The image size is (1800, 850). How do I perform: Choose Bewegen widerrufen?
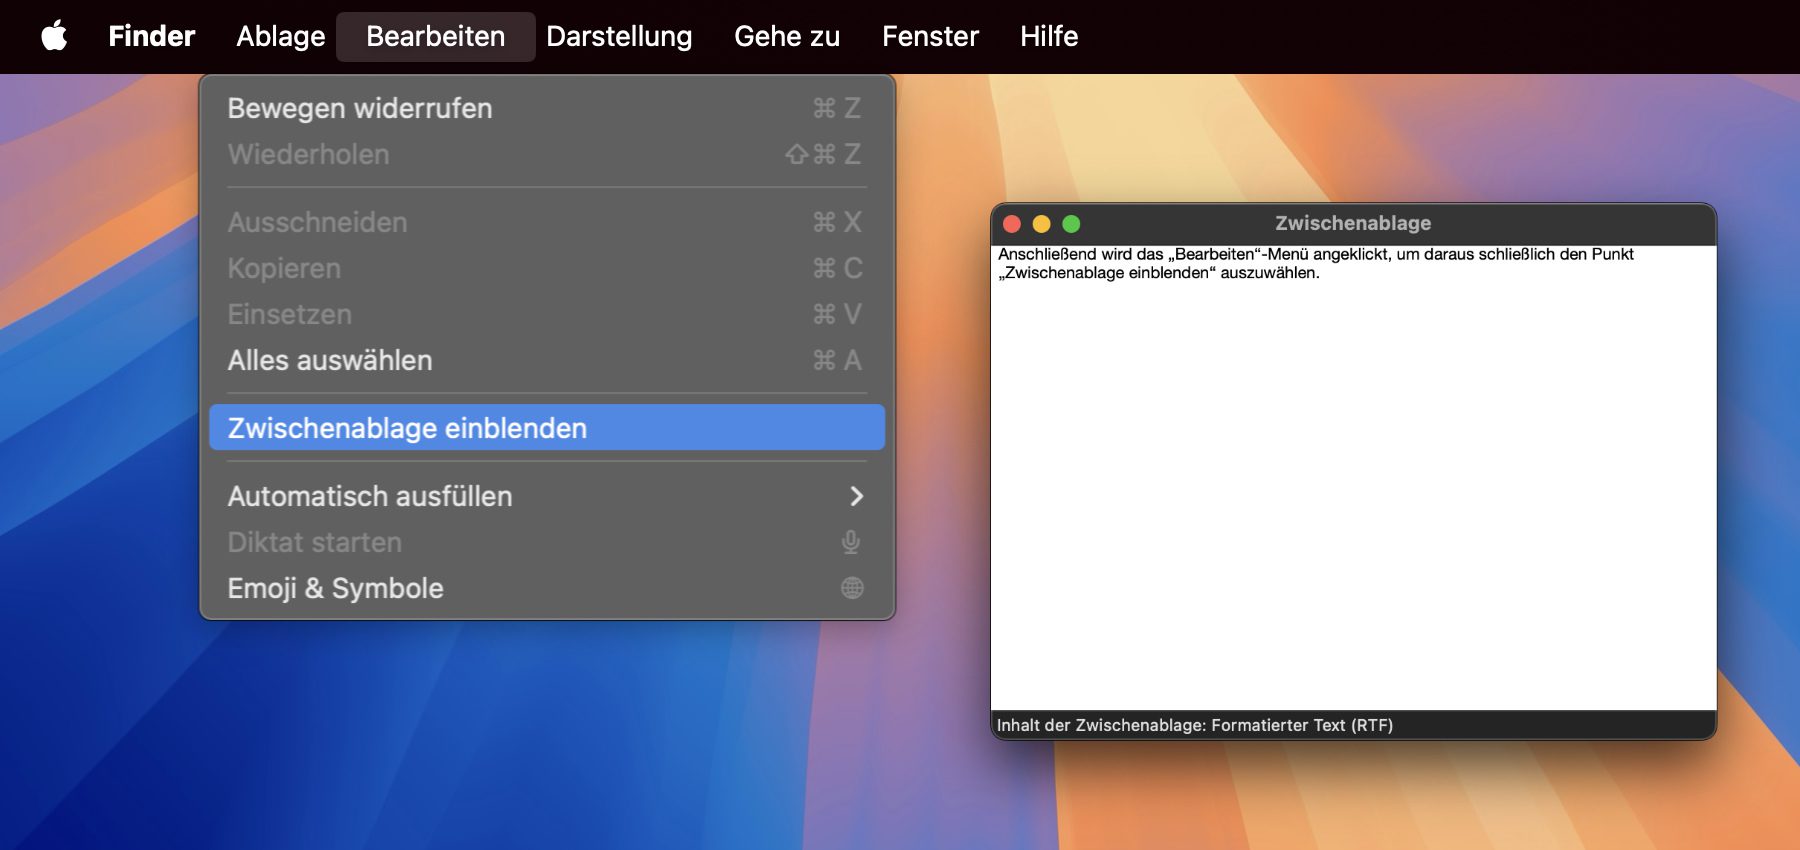(x=360, y=108)
